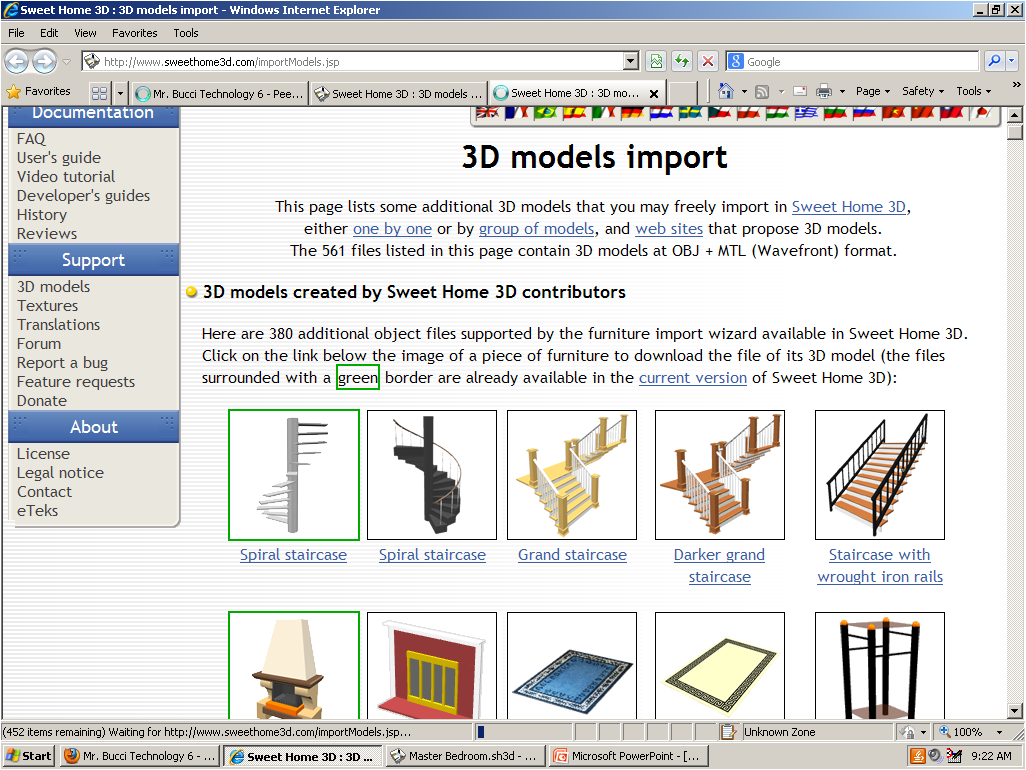Click the red fireplace thumbnail
This screenshot has width=1026, height=770.
pos(432,666)
